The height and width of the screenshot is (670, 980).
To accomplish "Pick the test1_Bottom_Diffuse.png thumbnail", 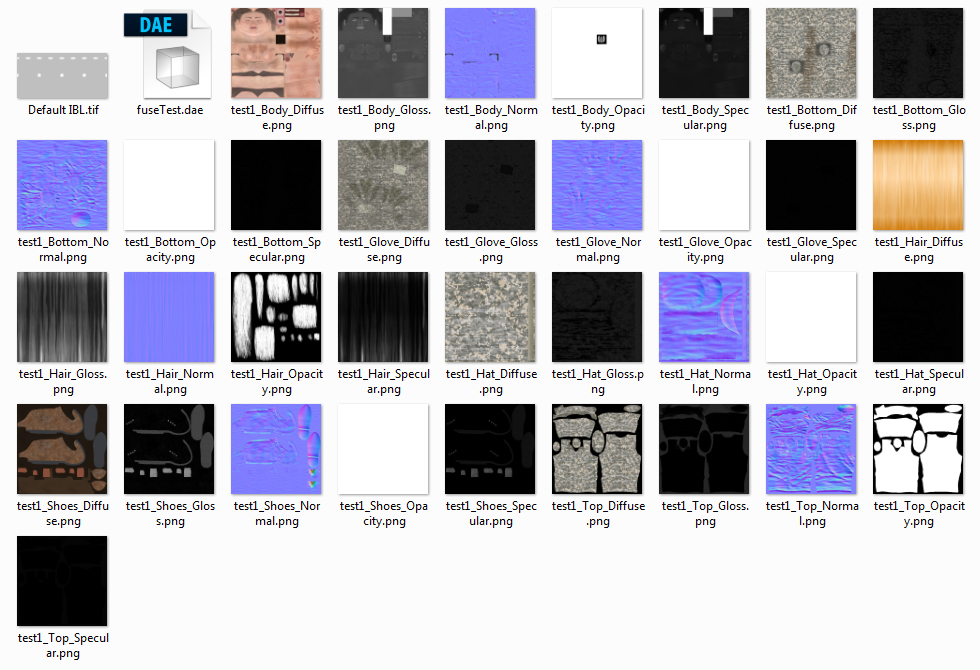I will [811, 53].
